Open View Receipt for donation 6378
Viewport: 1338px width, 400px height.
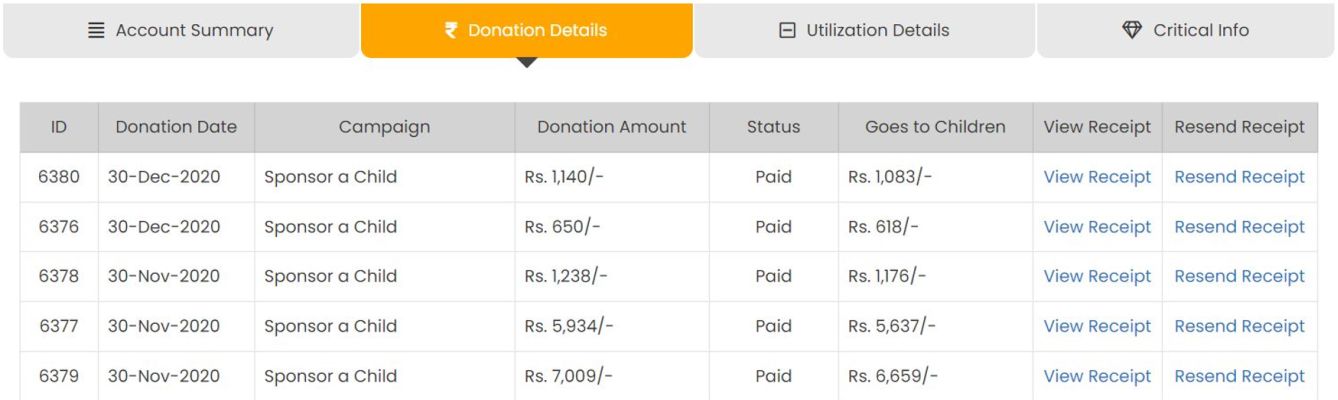[1097, 276]
